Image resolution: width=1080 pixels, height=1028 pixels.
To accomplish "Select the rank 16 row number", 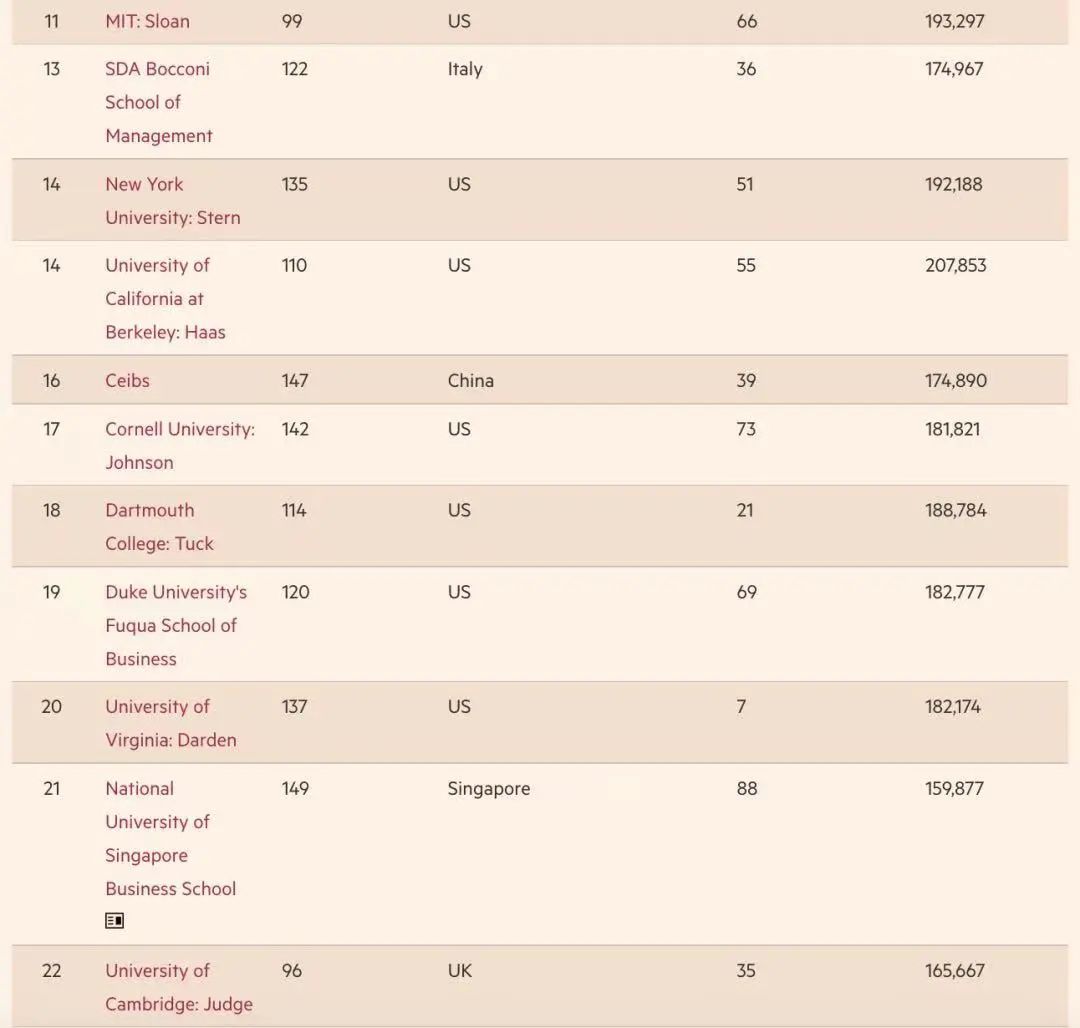I will [x=51, y=381].
